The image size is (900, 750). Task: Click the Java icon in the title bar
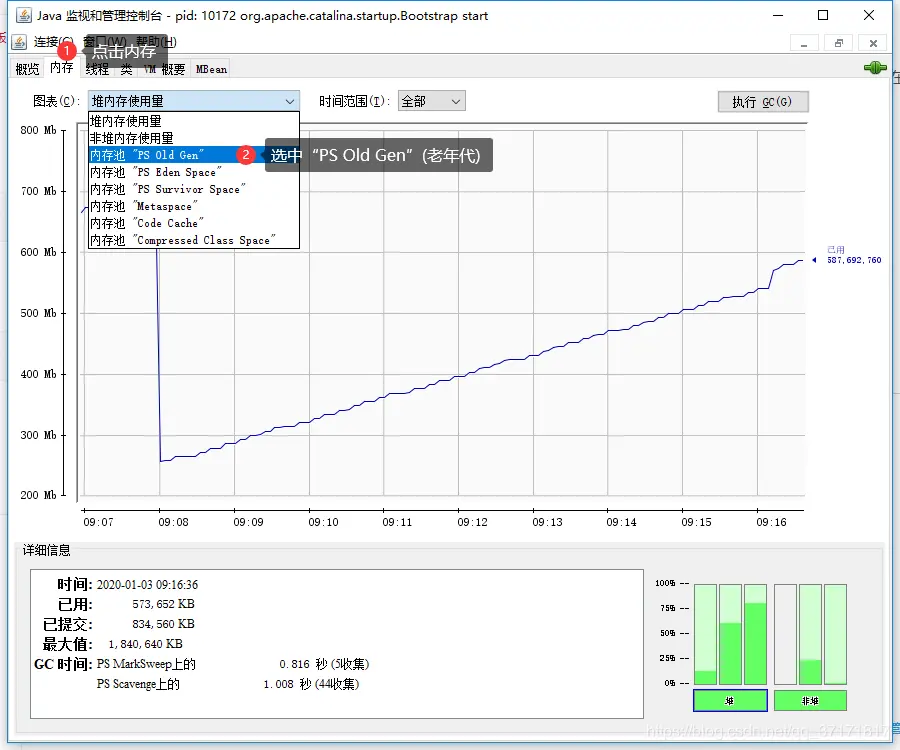coord(24,15)
